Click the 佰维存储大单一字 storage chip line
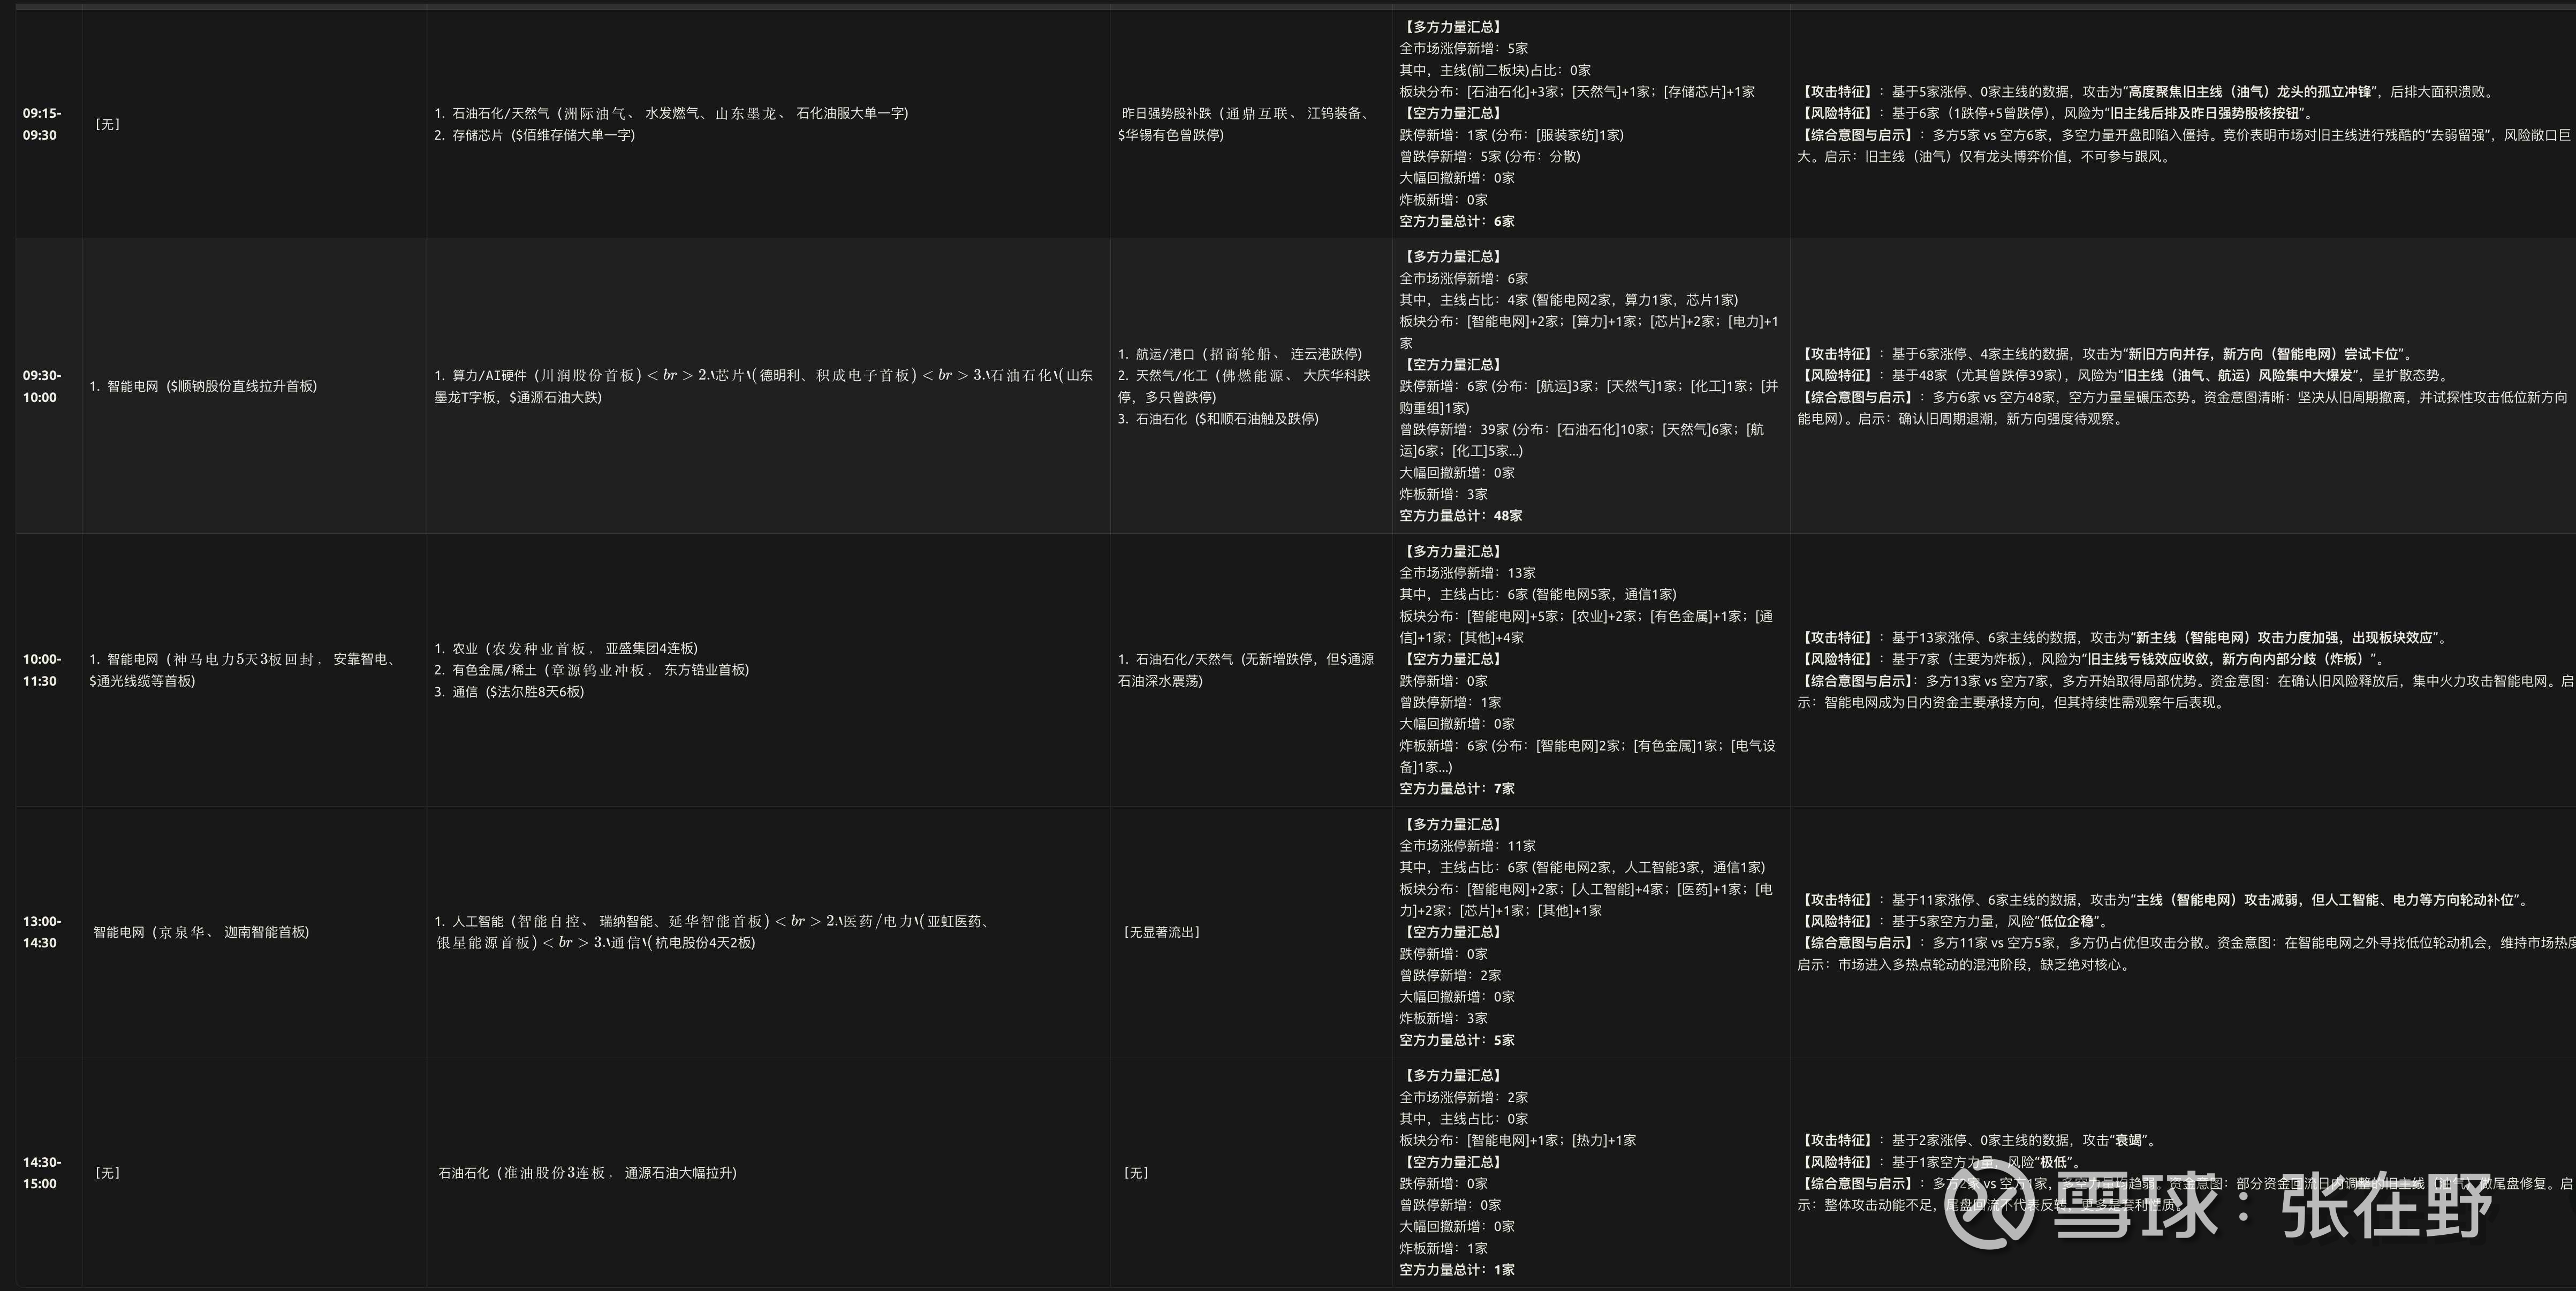The image size is (2576, 1291). pos(535,135)
